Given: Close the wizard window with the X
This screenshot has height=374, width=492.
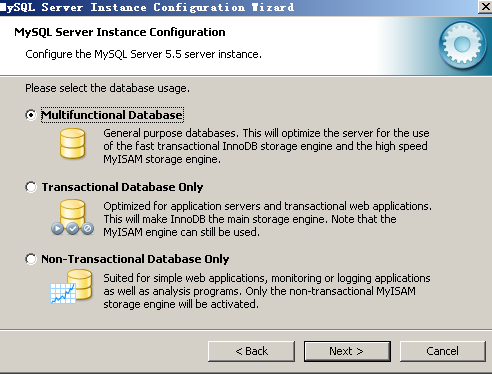Looking at the screenshot, I should click(485, 7).
